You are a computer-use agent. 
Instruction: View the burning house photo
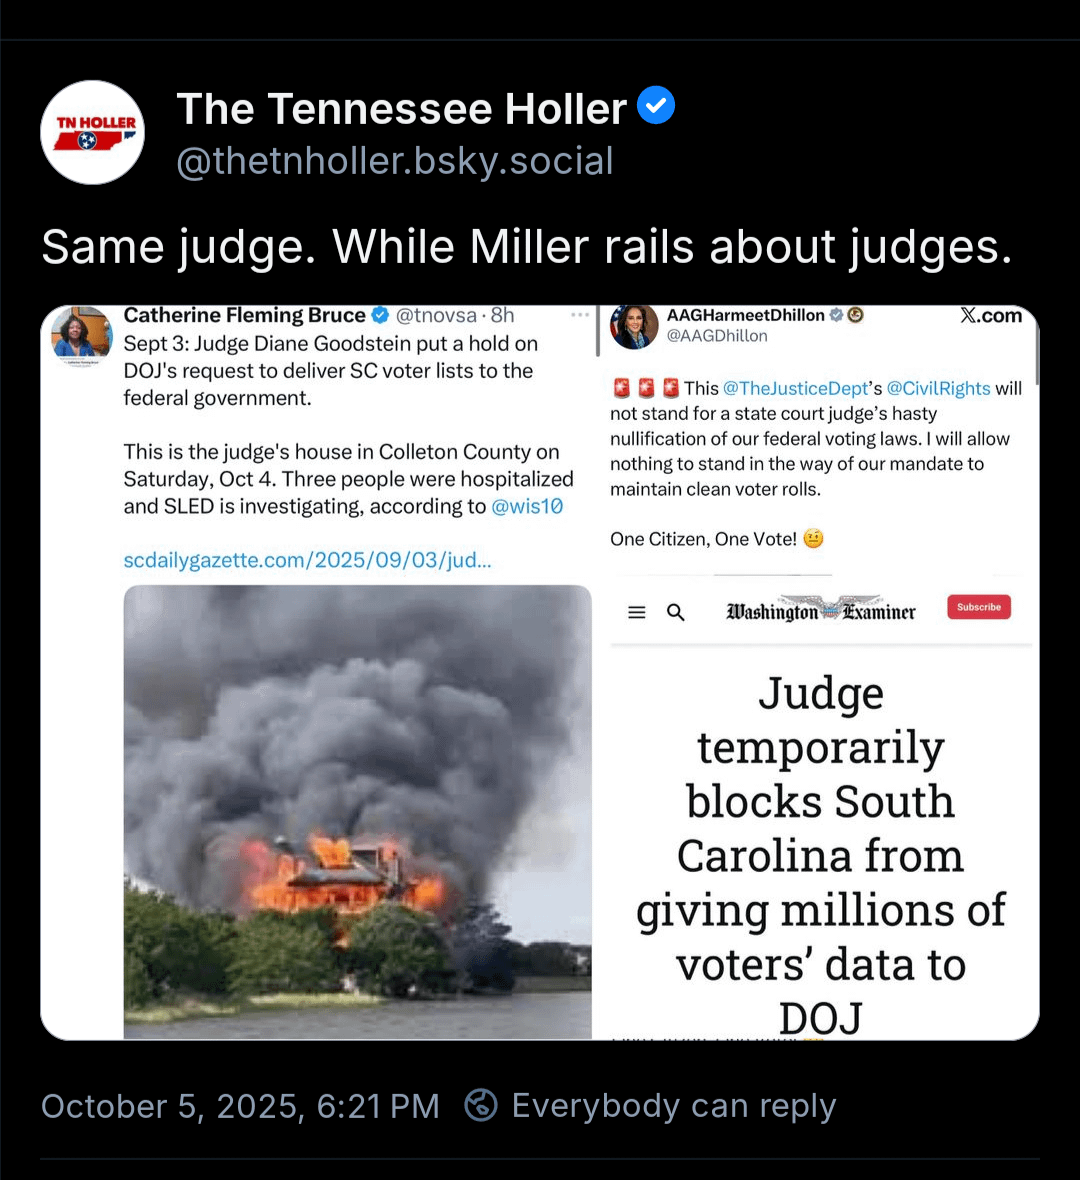coord(357,812)
